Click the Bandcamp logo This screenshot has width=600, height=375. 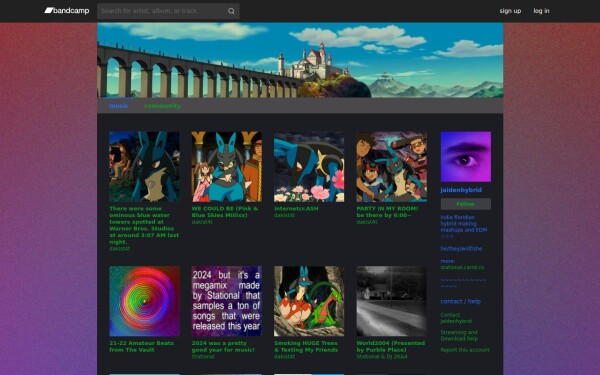(67, 11)
